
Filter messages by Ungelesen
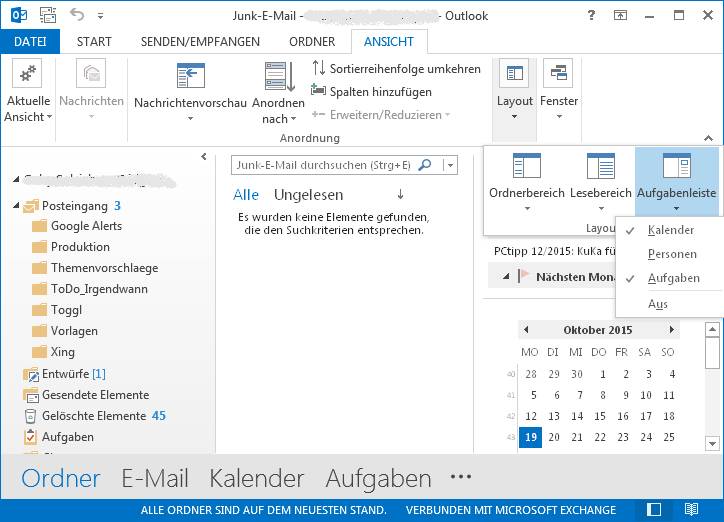[x=308, y=195]
